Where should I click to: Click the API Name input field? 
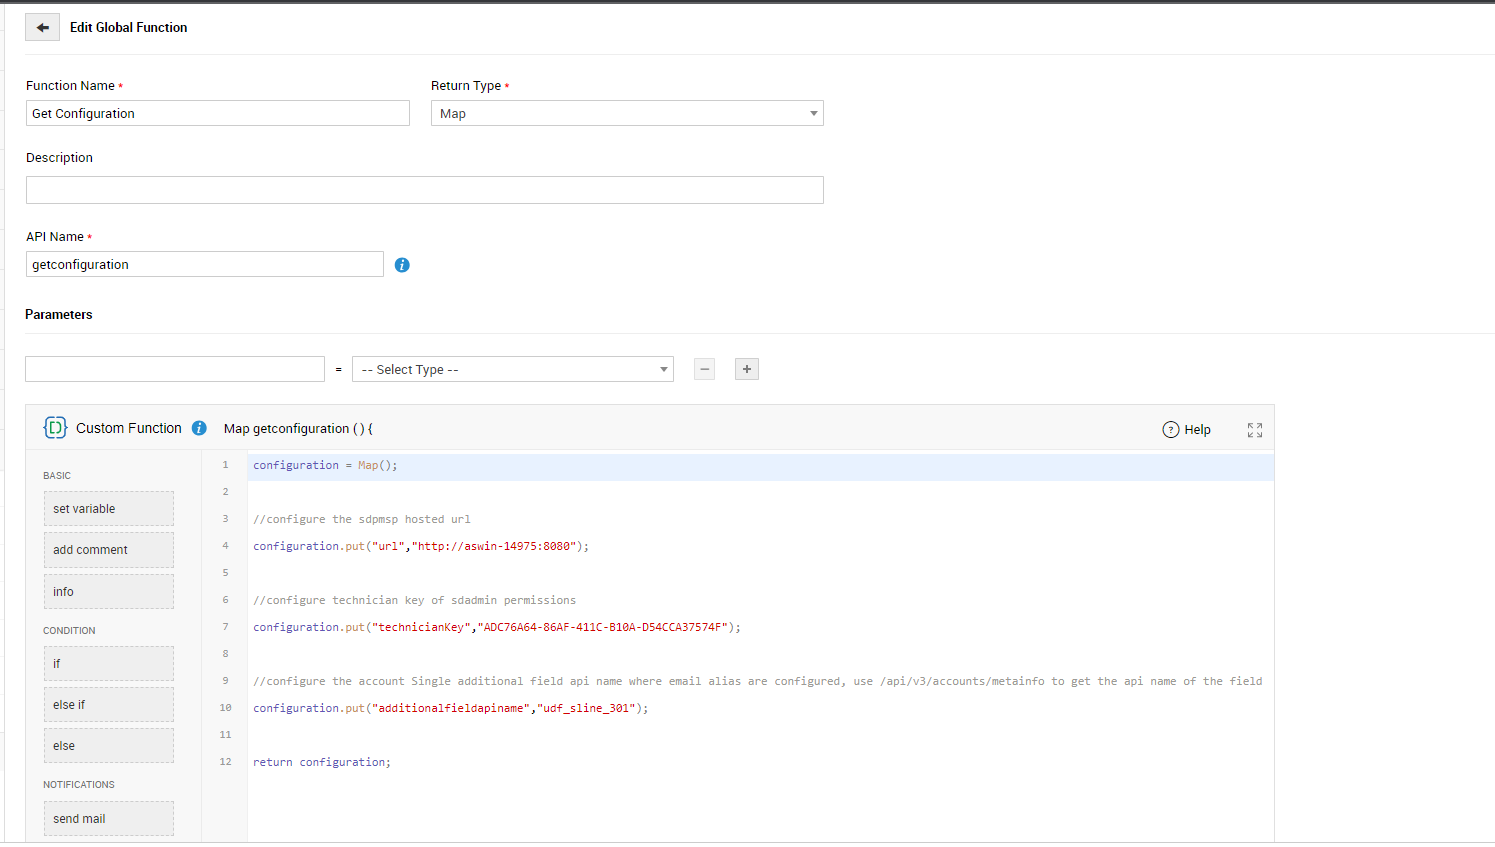205,265
